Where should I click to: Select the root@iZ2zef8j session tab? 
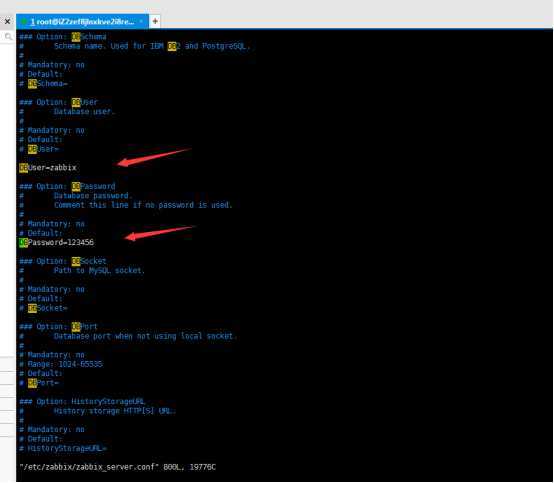(x=82, y=22)
